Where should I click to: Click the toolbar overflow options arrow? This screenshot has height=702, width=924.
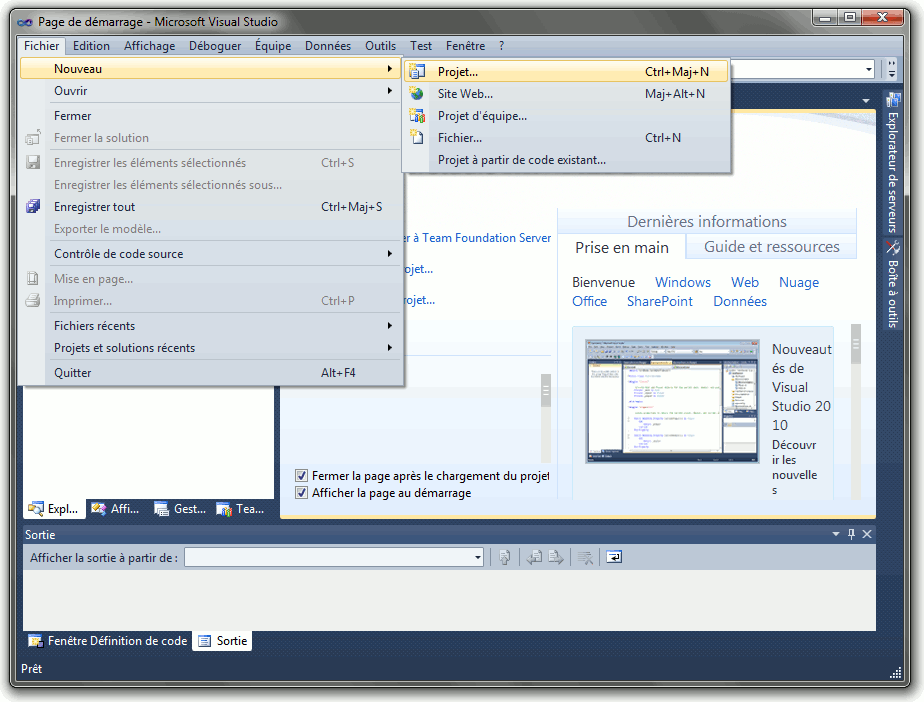(892, 70)
